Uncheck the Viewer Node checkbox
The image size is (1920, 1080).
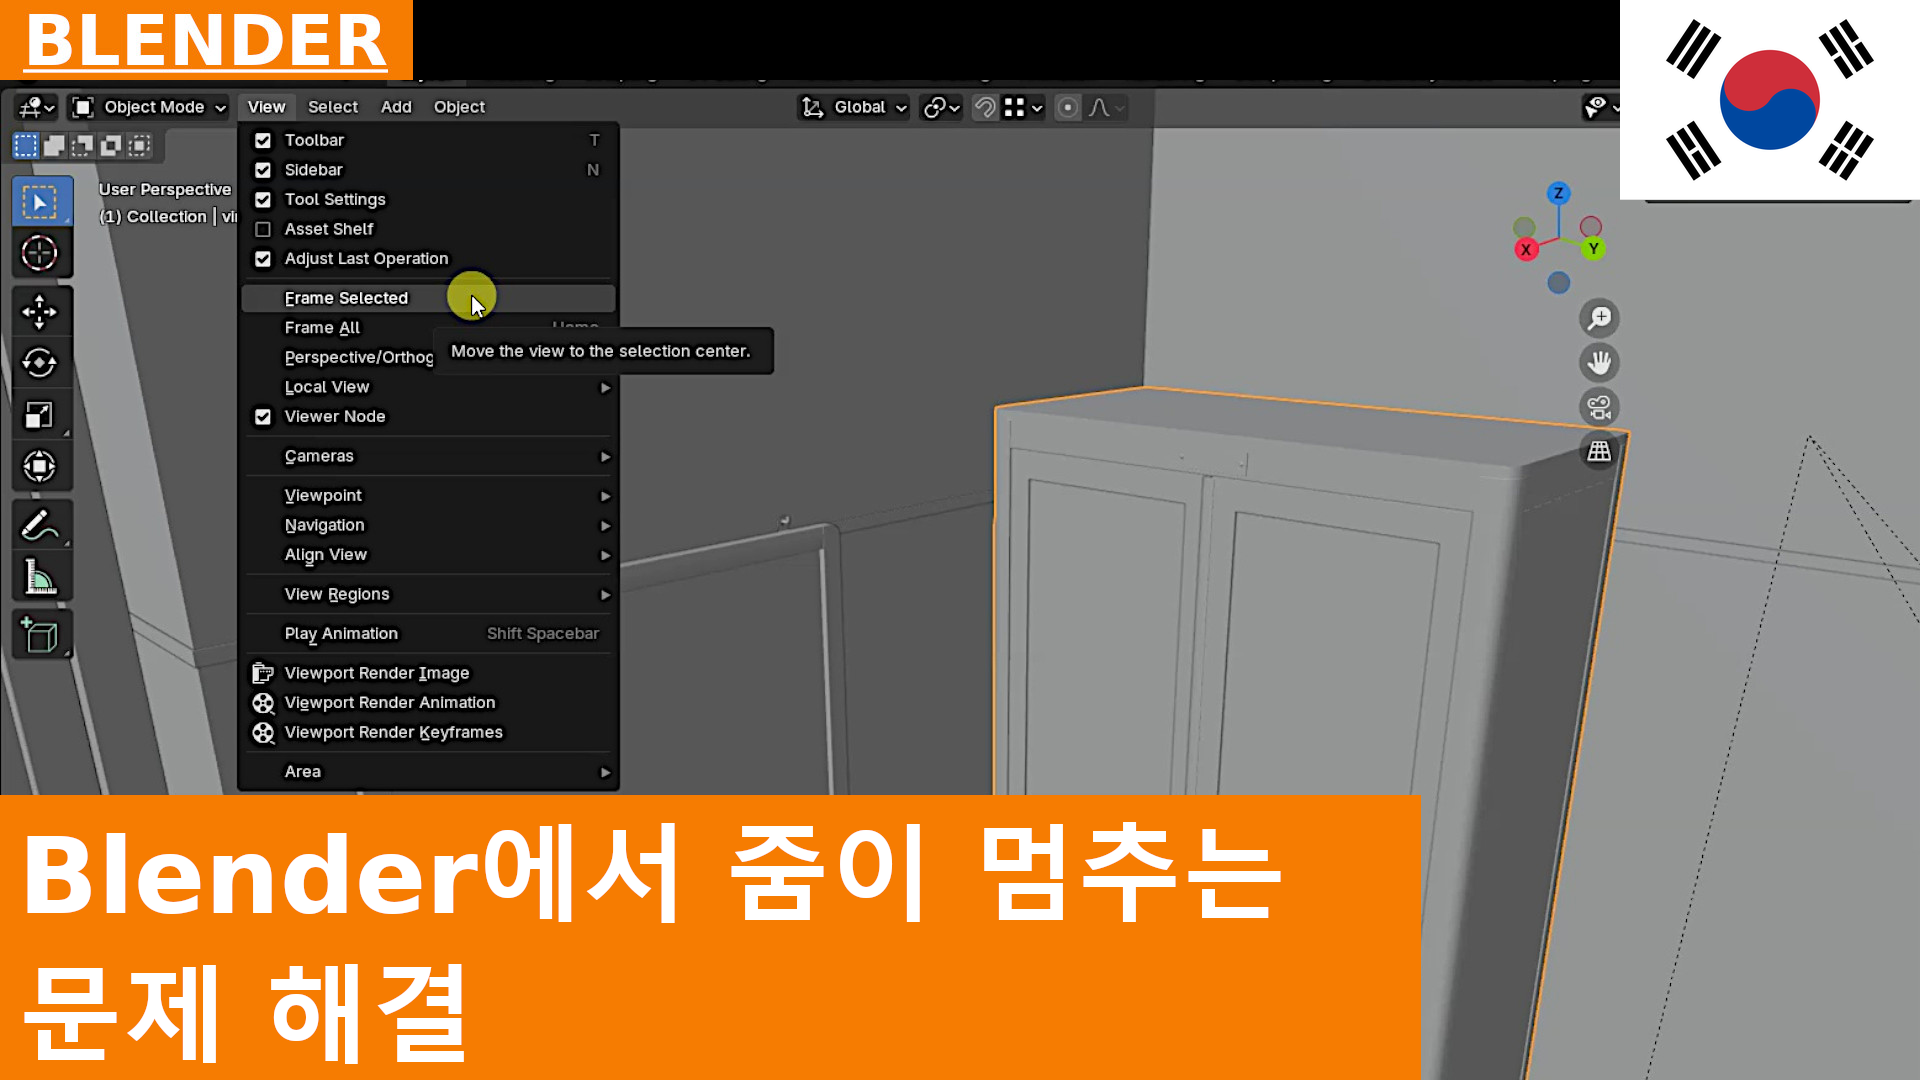point(263,417)
